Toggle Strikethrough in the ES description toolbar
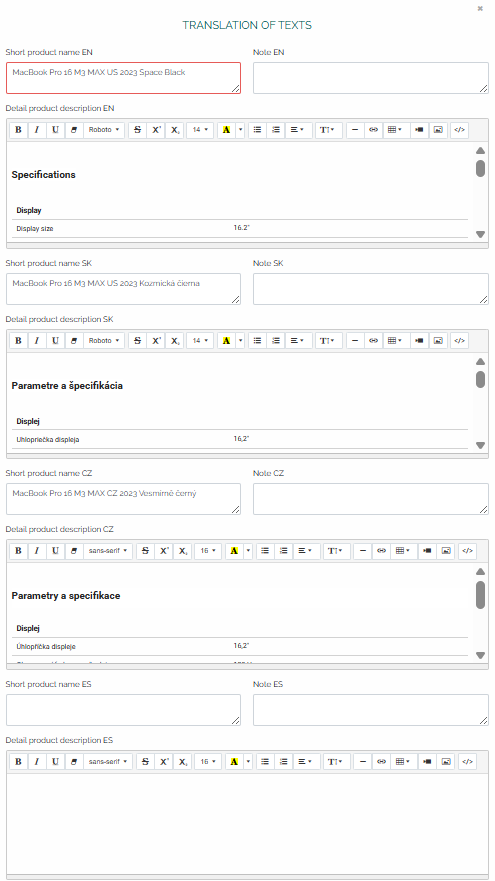Viewport: 495px width, 881px height. point(146,761)
